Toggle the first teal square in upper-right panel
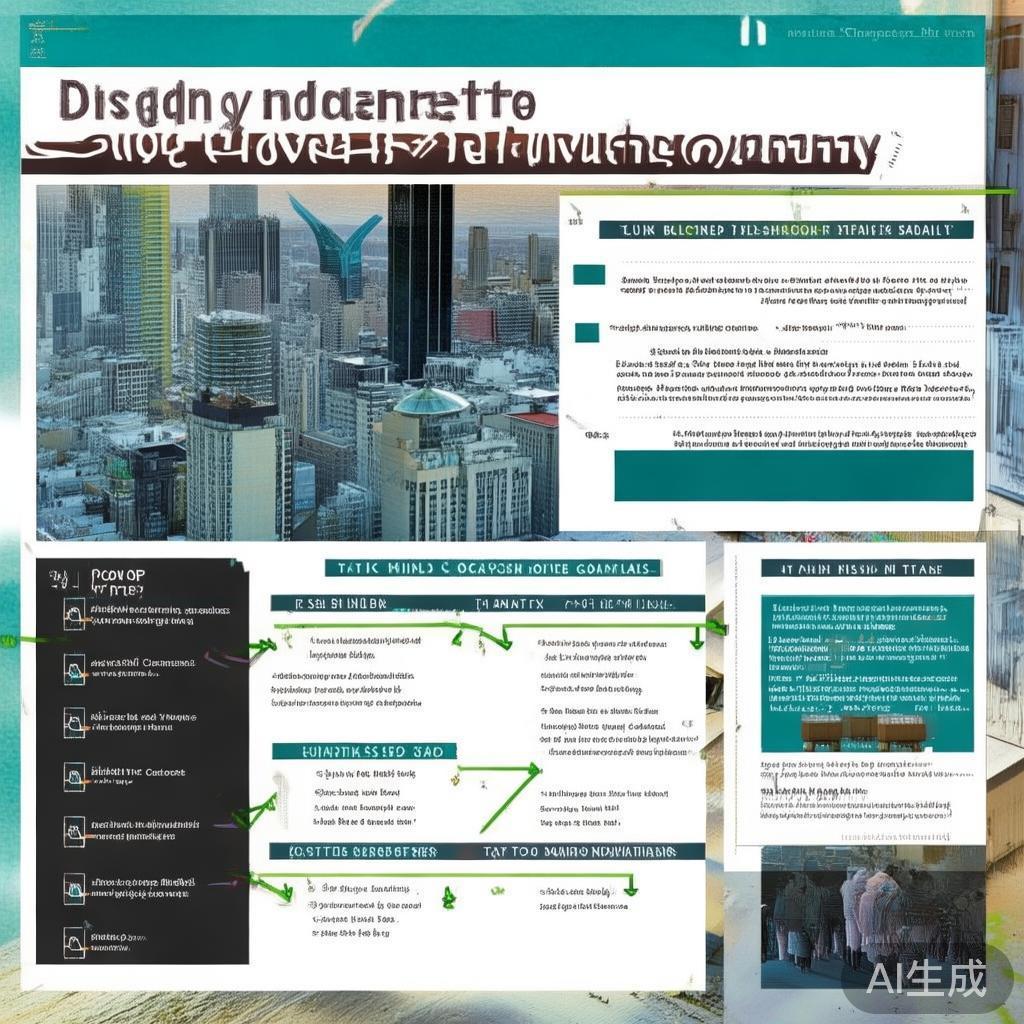This screenshot has width=1024, height=1024. [x=589, y=274]
